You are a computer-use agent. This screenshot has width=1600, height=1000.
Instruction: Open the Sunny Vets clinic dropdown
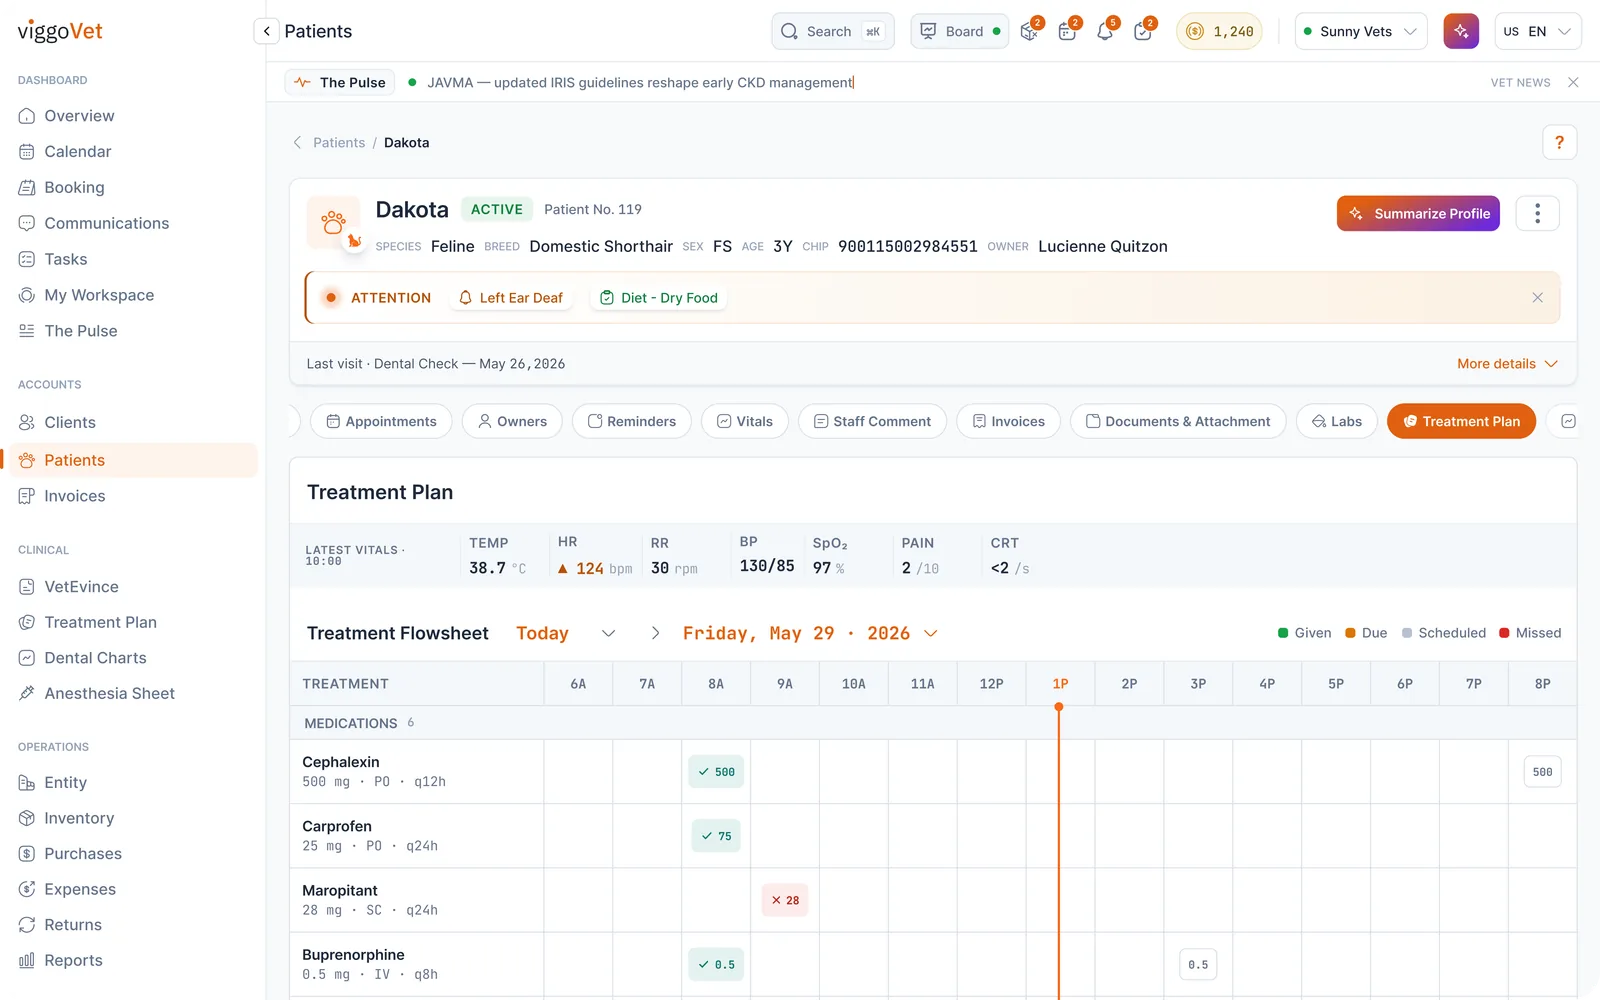[x=1360, y=31]
